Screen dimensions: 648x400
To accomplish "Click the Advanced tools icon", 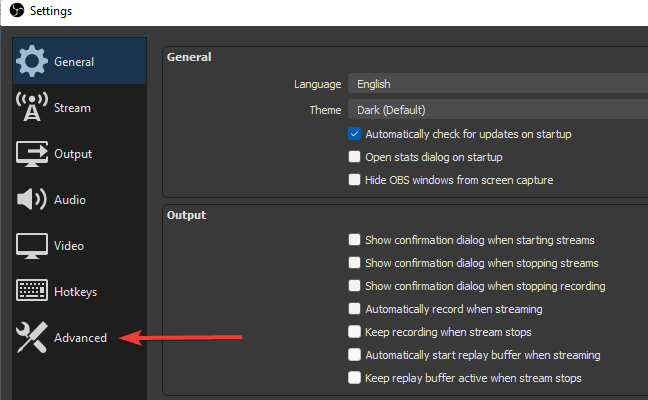I will tap(32, 338).
